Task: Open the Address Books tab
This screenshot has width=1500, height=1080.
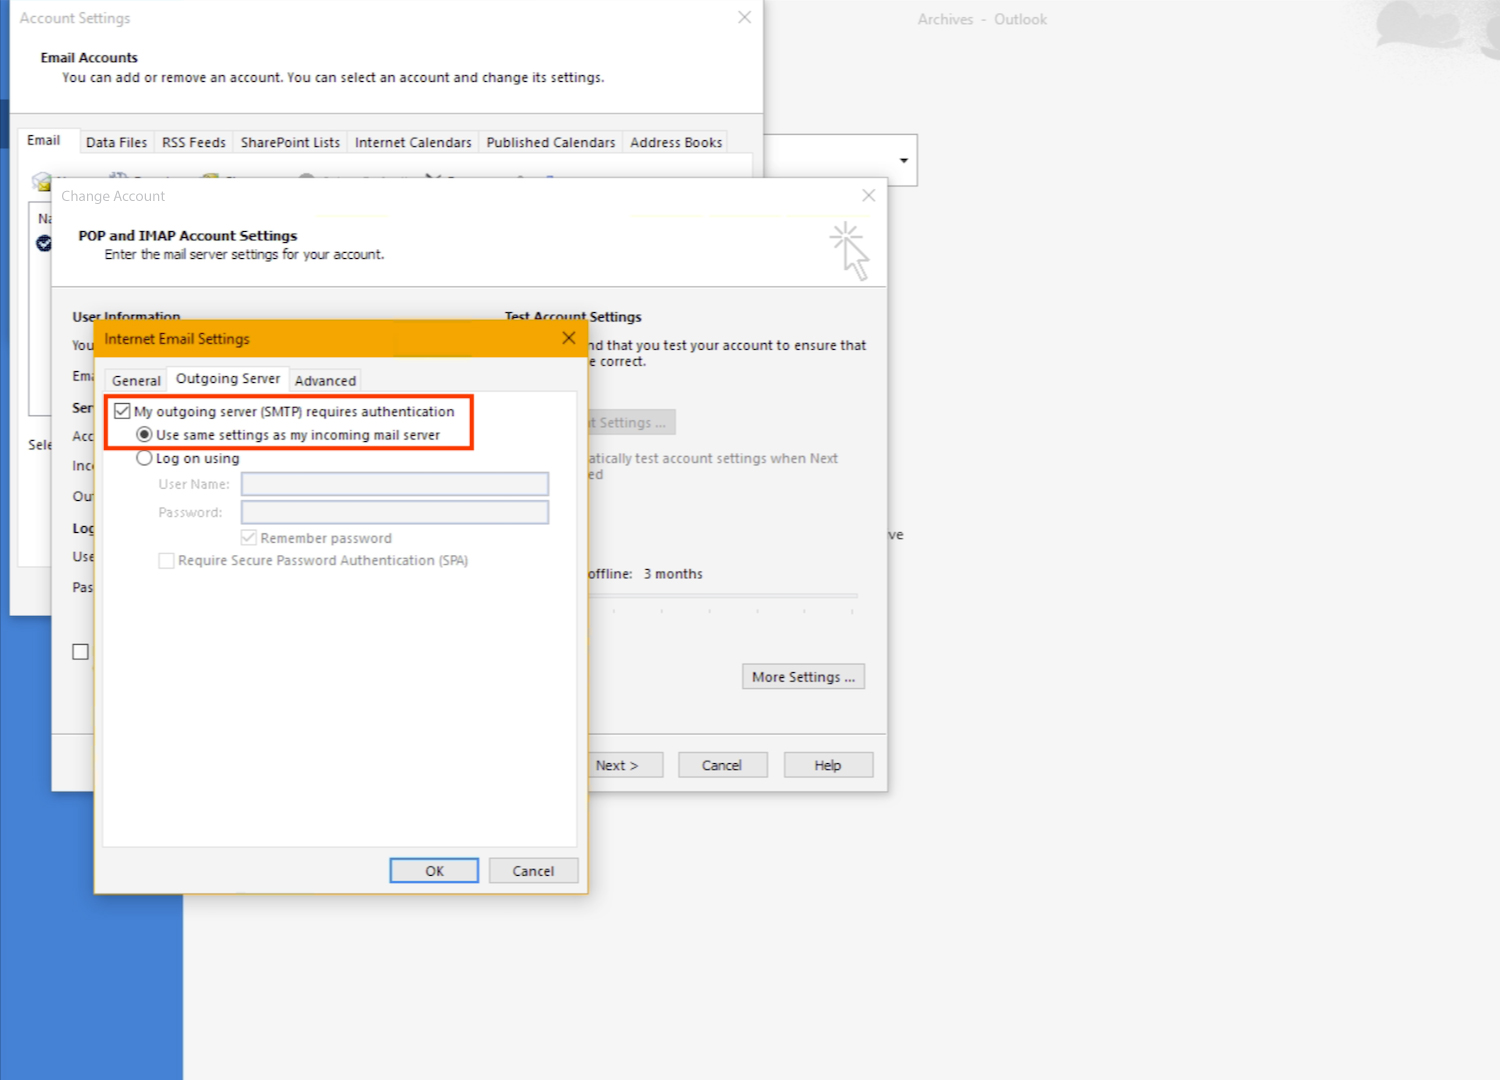Action: tap(675, 142)
